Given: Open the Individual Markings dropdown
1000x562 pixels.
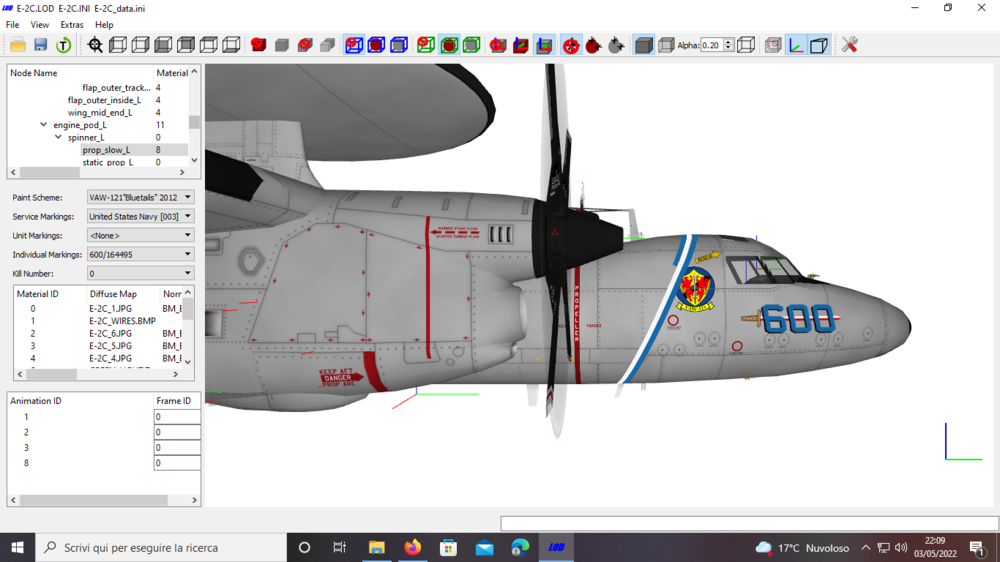Looking at the screenshot, I should [140, 255].
